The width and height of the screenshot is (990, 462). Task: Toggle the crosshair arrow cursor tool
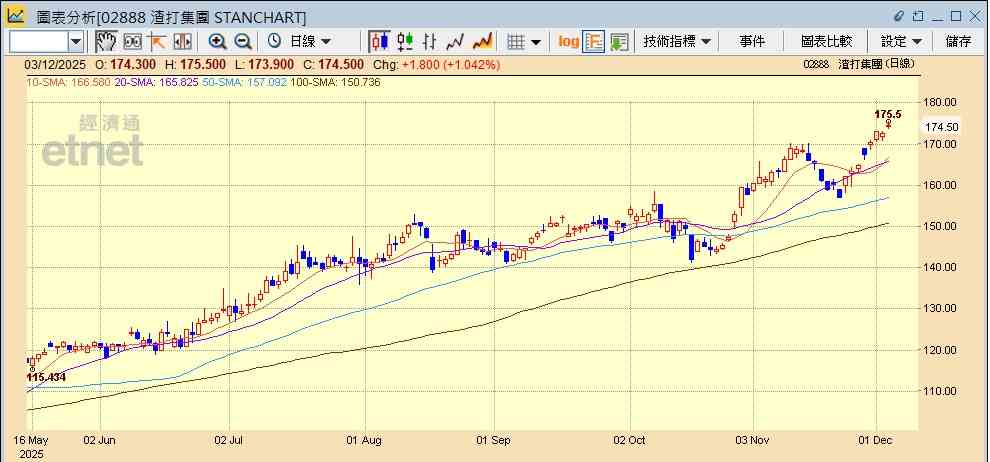pos(157,41)
